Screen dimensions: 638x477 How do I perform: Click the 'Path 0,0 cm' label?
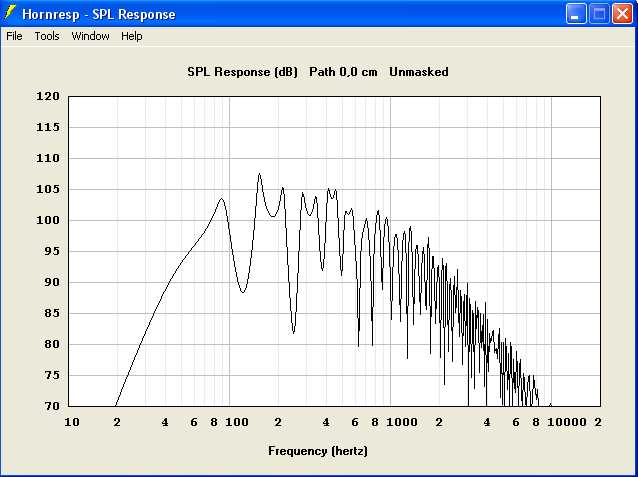(x=343, y=72)
